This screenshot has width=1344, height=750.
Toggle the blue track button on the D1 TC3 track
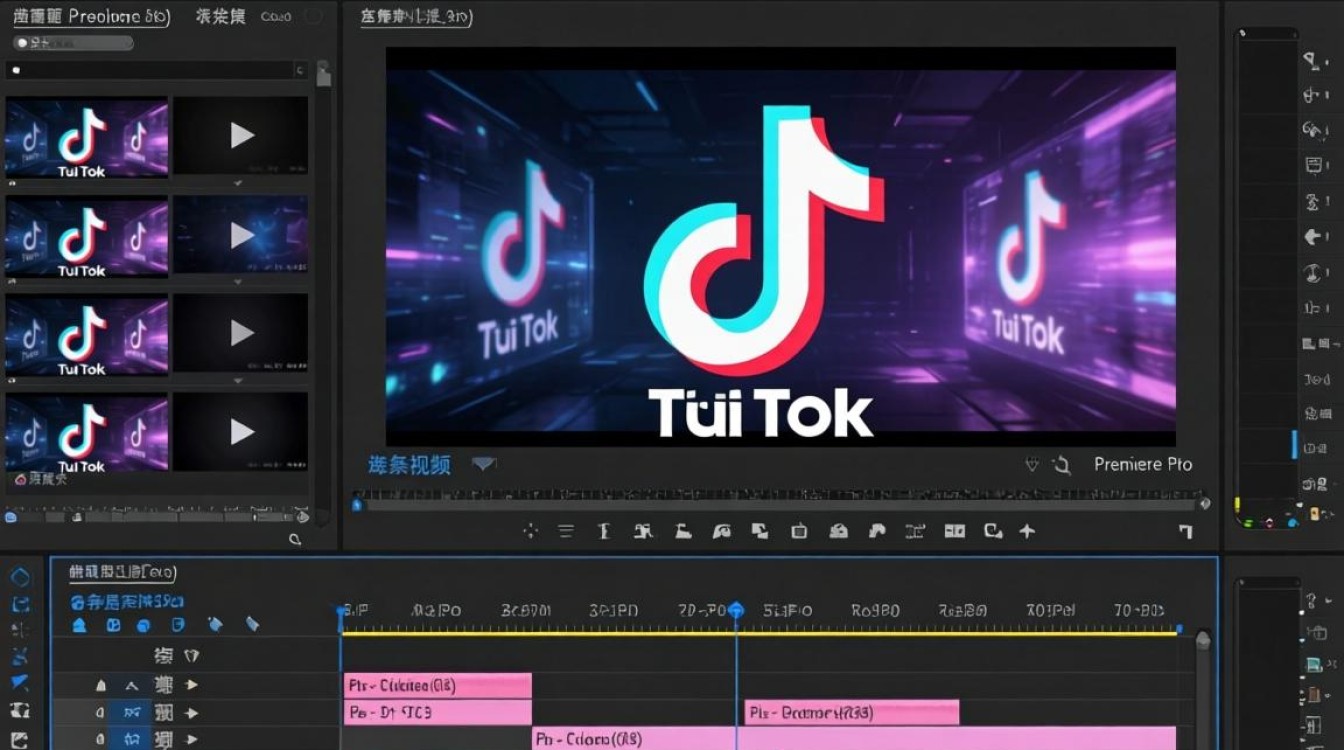click(131, 713)
